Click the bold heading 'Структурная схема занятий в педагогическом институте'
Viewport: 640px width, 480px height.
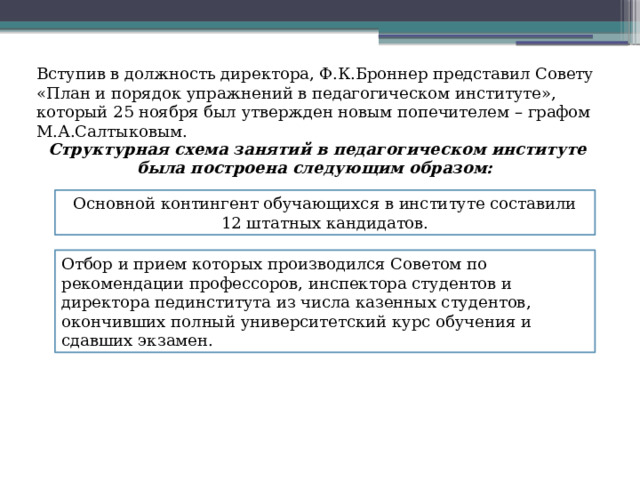tap(318, 149)
